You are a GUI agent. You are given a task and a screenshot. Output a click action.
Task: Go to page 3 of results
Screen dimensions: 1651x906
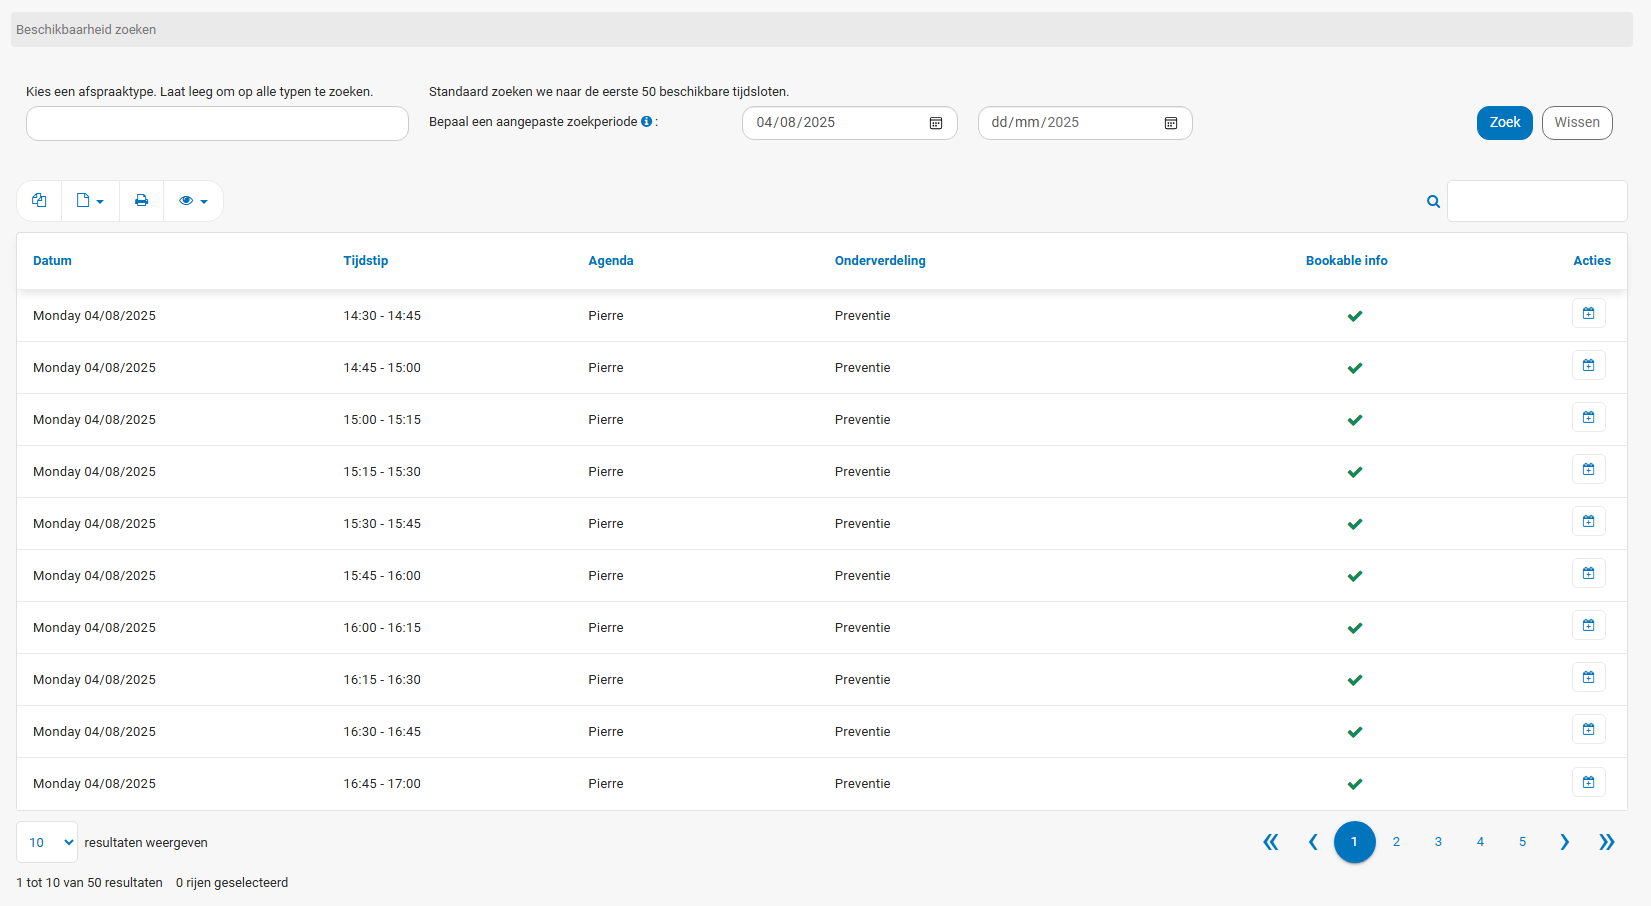click(x=1438, y=842)
